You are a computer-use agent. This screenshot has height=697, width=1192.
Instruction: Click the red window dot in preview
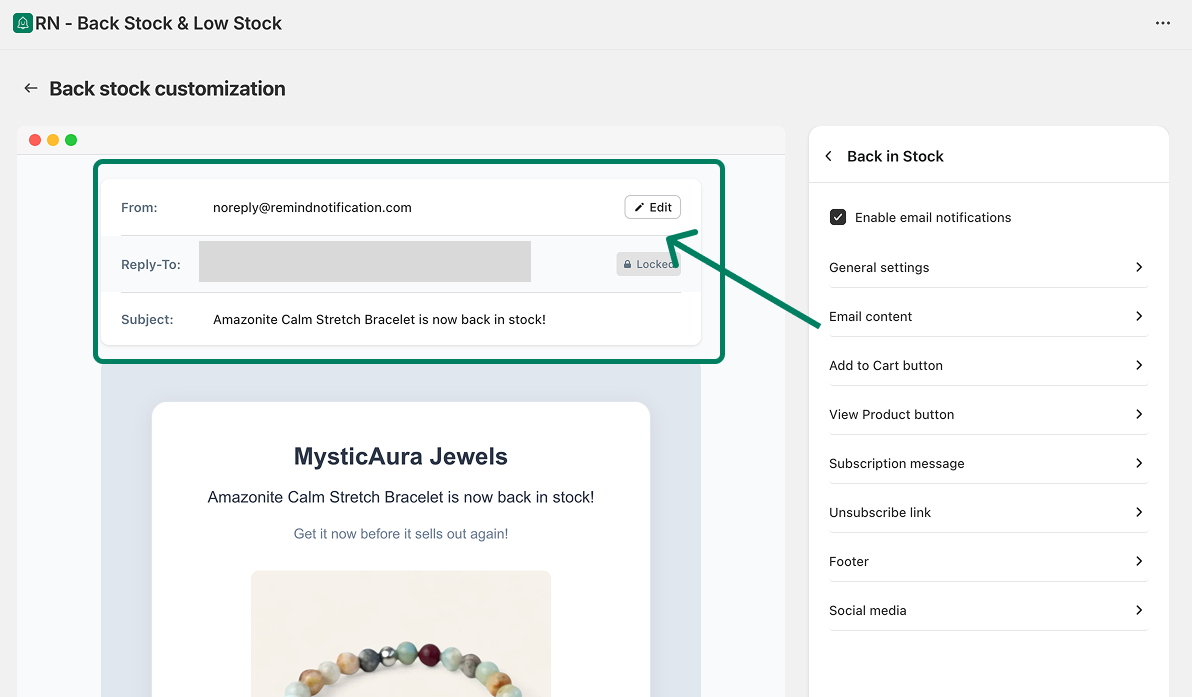[x=35, y=140]
